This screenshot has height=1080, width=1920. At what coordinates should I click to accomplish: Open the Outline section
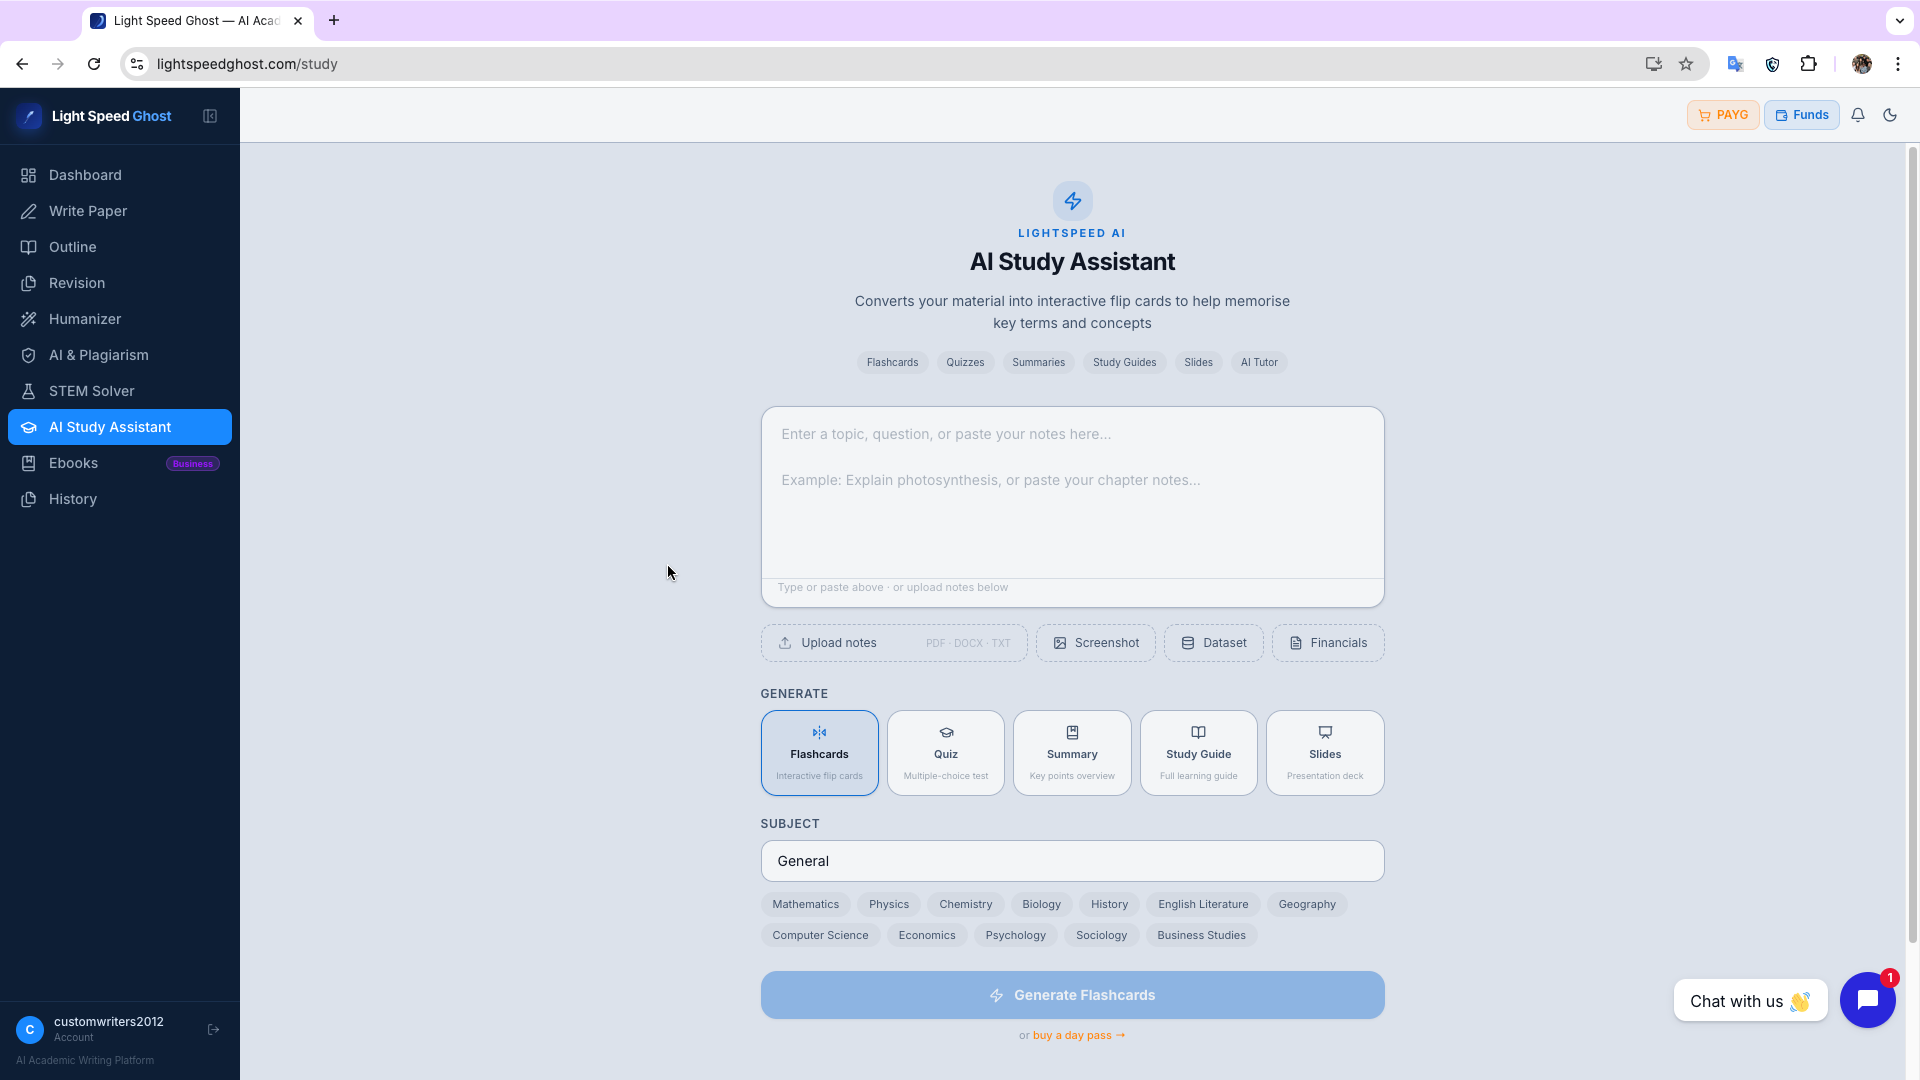click(x=120, y=247)
